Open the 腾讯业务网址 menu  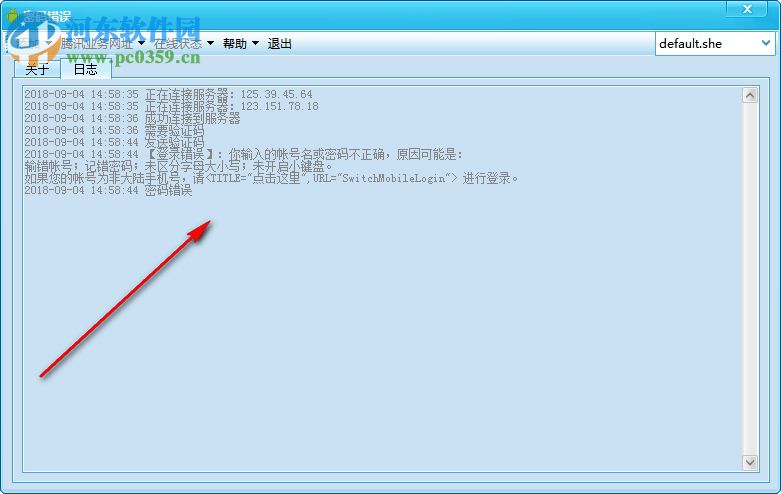pos(103,44)
